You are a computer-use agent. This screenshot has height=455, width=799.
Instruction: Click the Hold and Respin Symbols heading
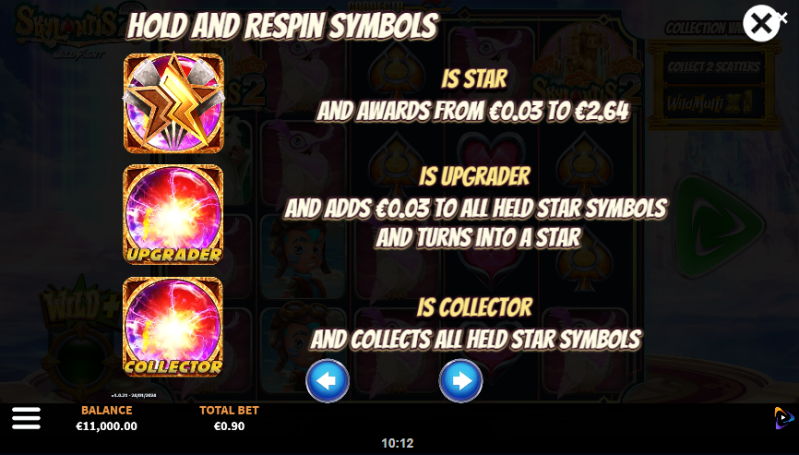pos(282,25)
